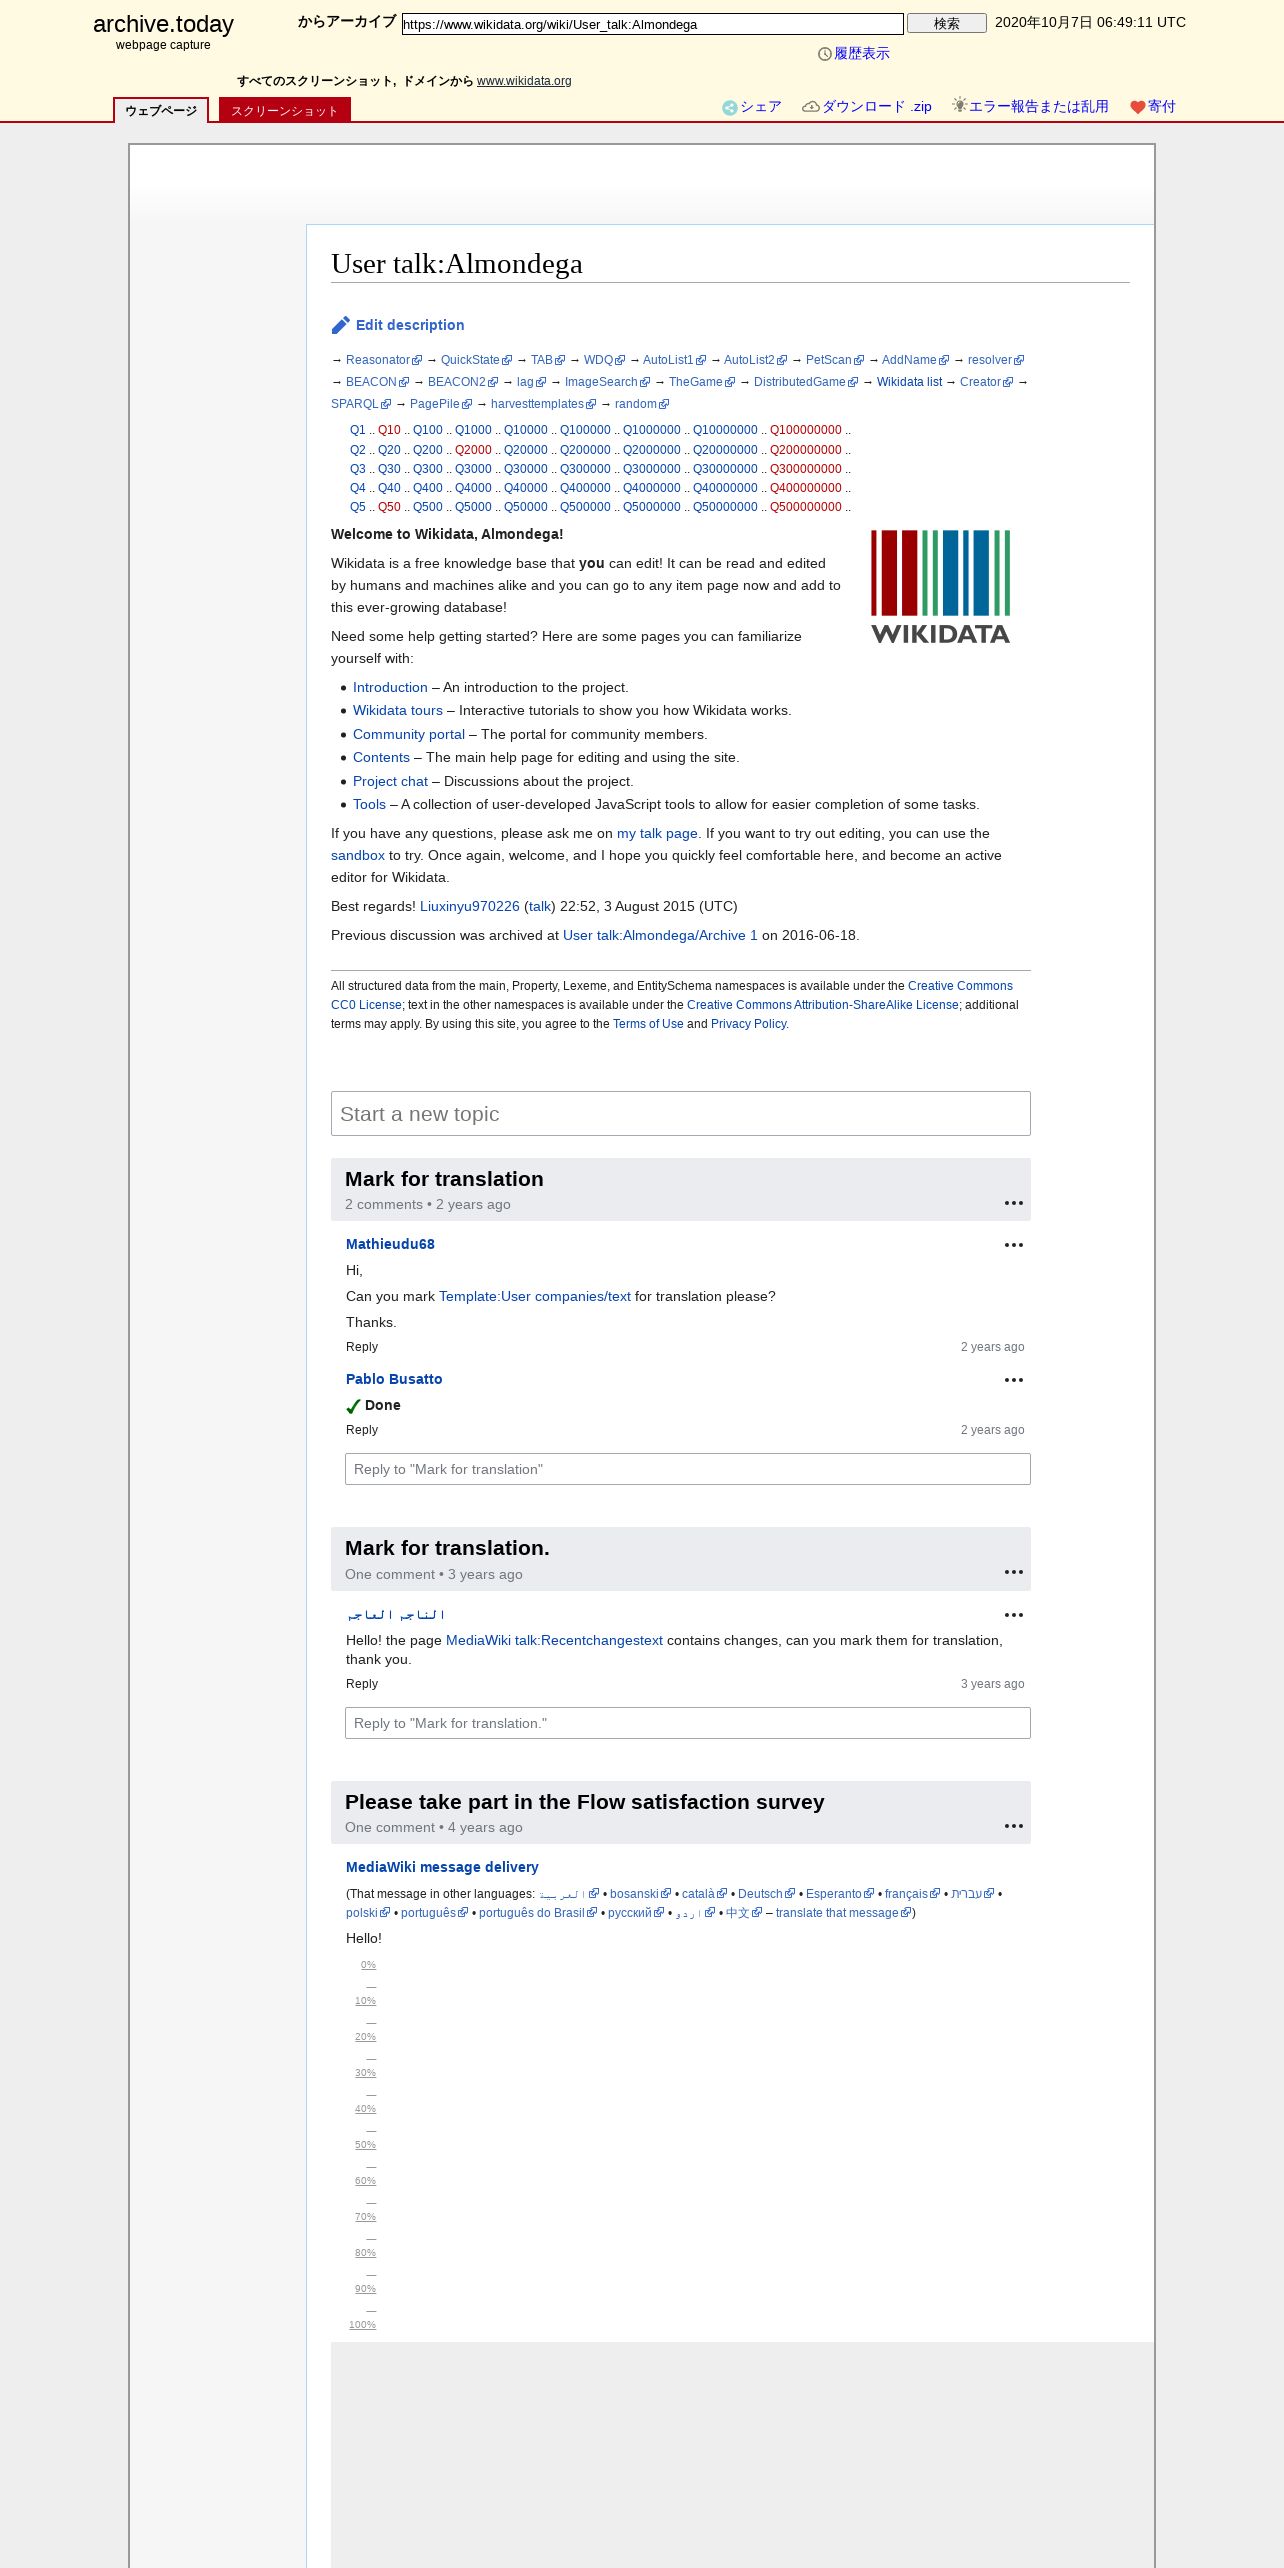Click the error report bug icon

(959, 105)
